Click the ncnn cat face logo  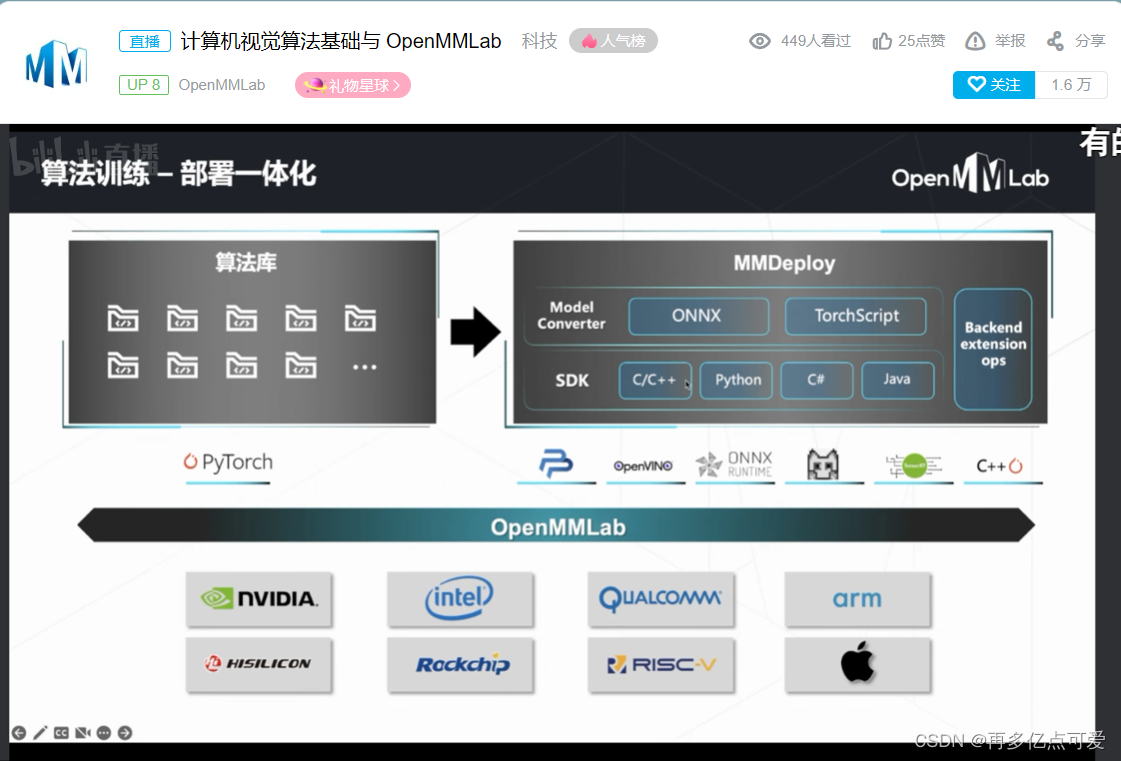coord(823,465)
